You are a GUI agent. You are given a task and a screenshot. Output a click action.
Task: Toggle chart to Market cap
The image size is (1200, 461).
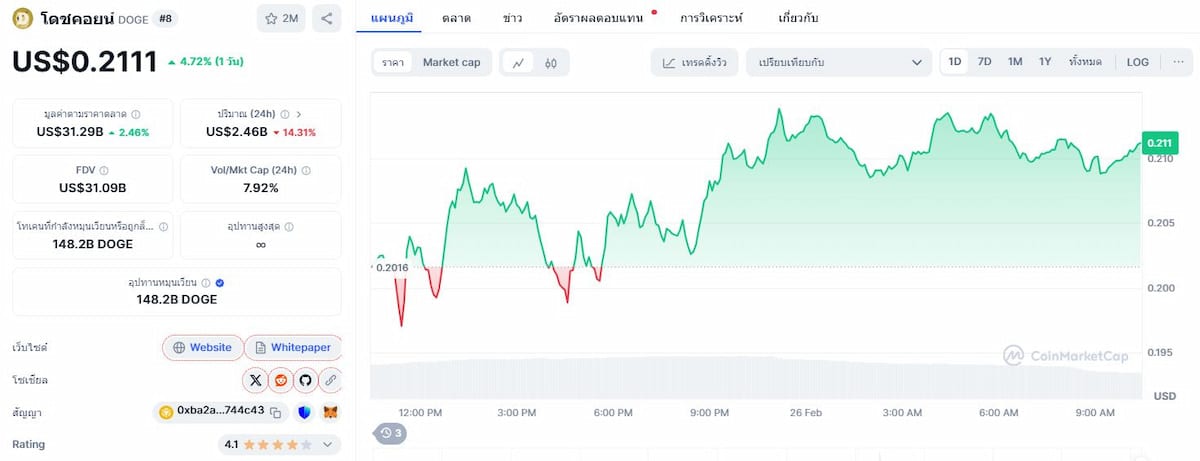[x=451, y=62]
